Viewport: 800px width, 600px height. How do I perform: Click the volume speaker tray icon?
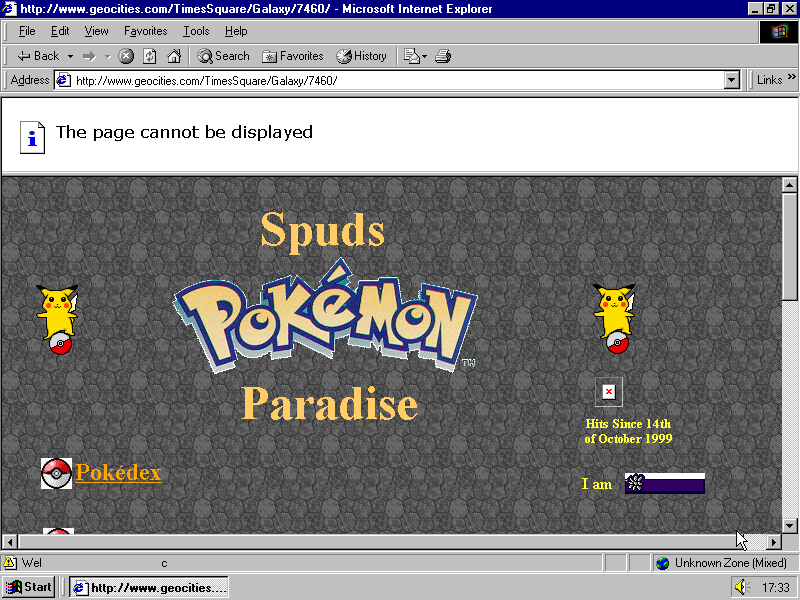pyautogui.click(x=742, y=587)
